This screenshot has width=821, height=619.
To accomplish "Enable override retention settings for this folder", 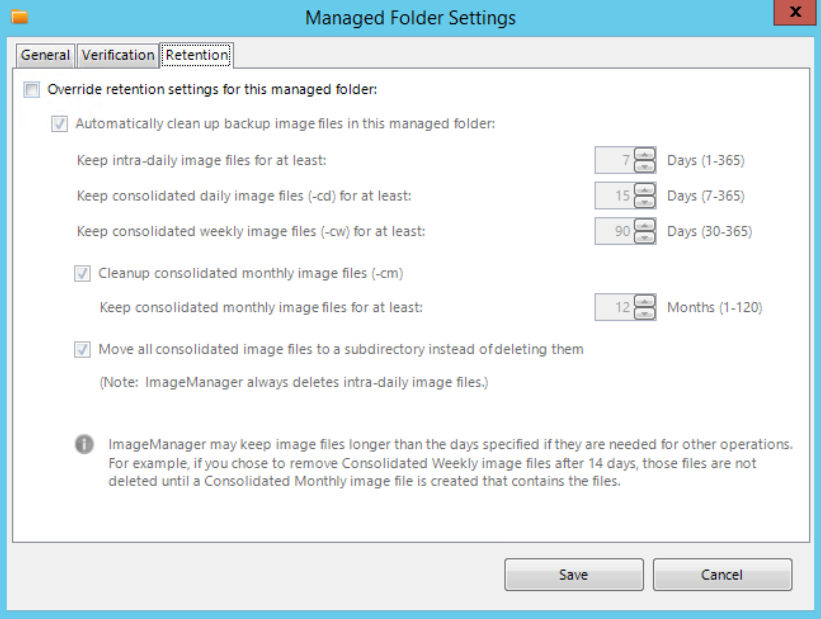I will [31, 89].
